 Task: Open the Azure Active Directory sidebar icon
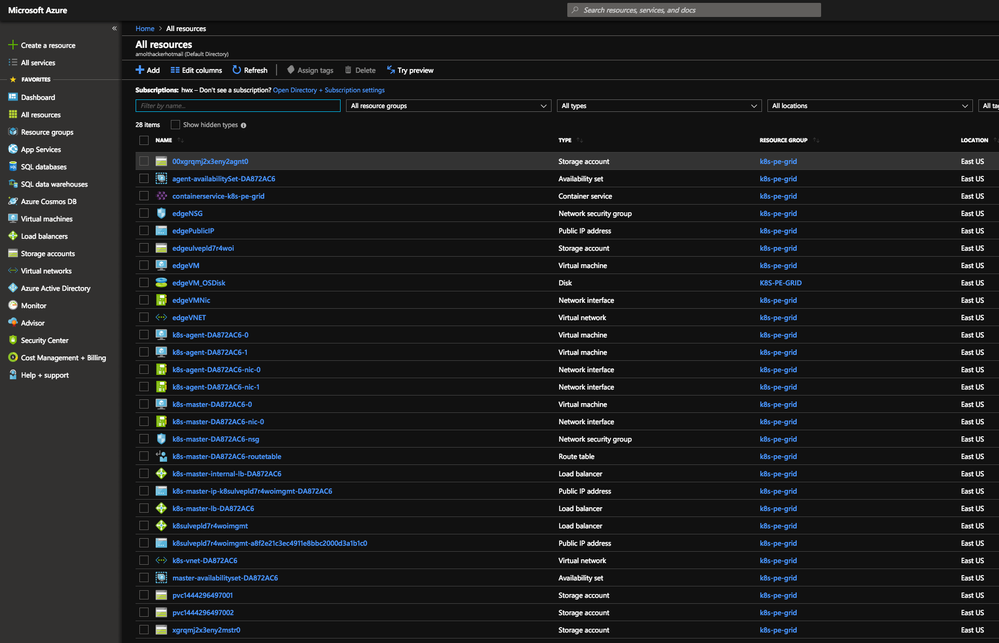13,288
